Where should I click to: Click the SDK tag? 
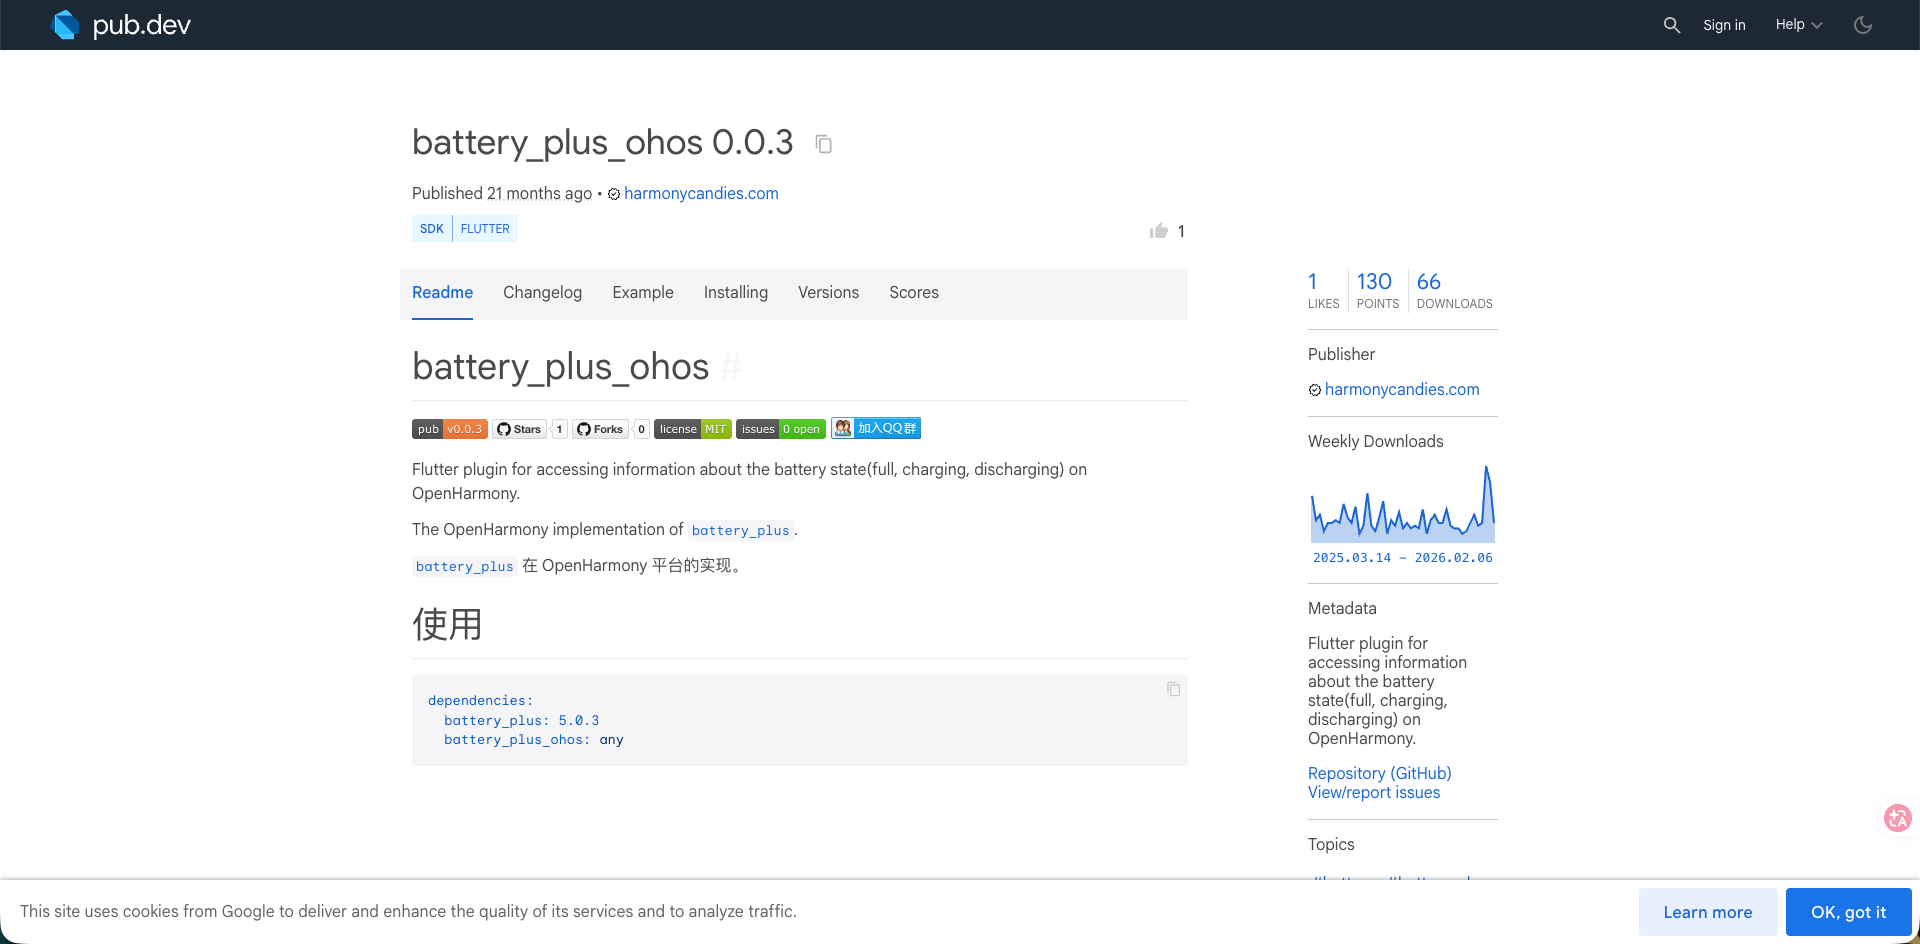432,229
